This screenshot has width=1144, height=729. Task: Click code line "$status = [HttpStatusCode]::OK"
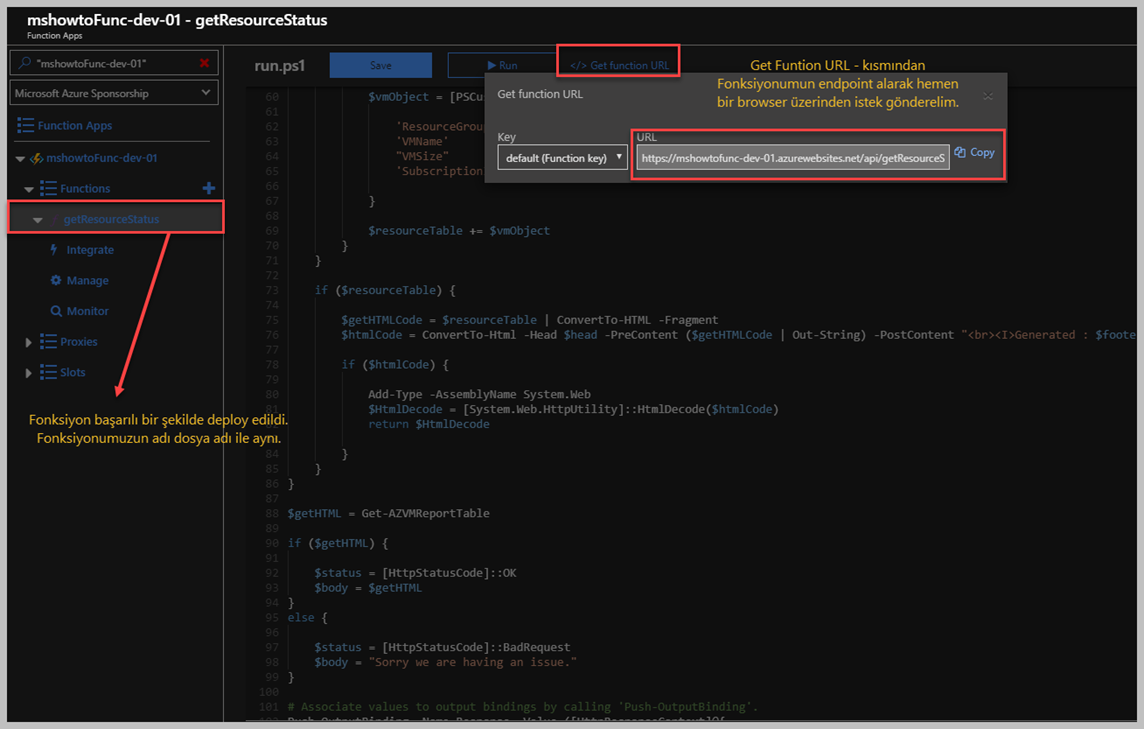point(415,573)
